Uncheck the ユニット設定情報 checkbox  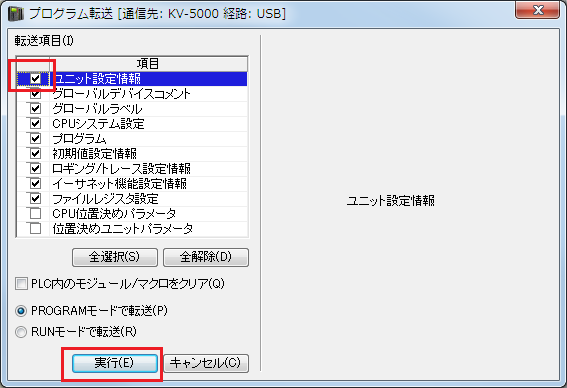point(35,78)
